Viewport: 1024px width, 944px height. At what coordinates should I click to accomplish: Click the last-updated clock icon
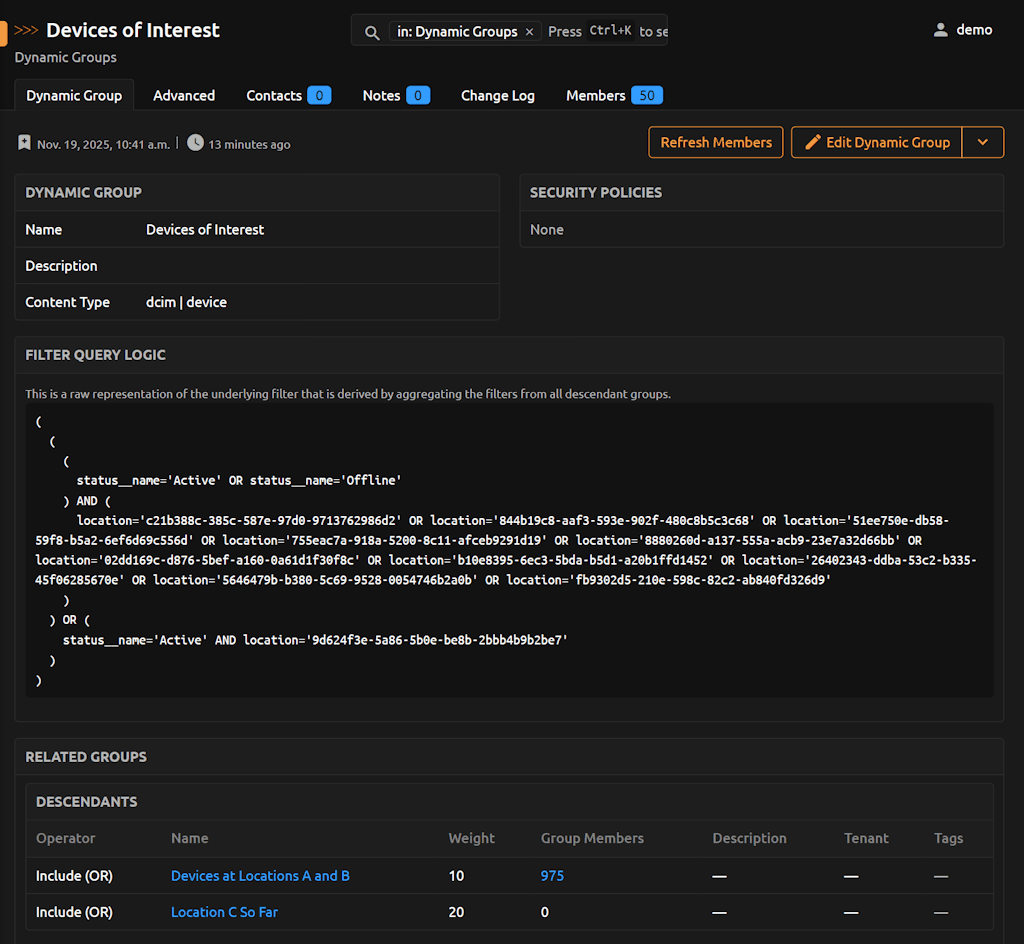[x=195, y=143]
